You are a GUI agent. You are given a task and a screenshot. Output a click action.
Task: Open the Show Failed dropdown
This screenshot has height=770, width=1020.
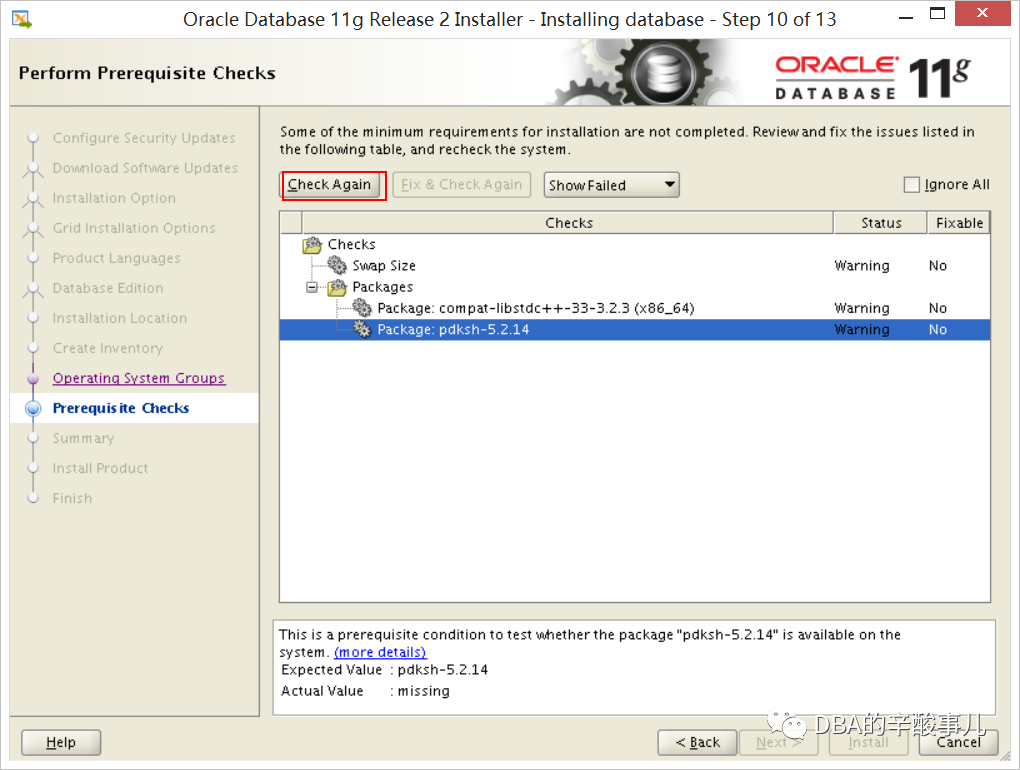[x=611, y=185]
